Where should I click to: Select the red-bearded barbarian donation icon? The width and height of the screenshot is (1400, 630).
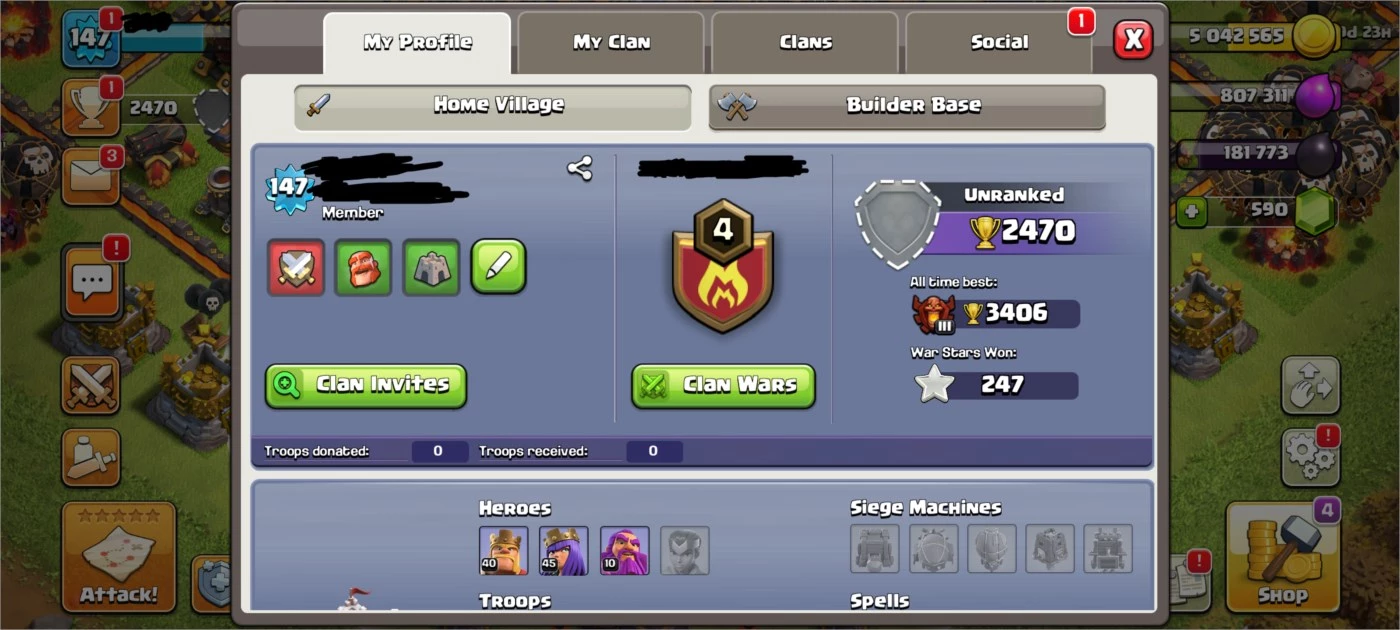pyautogui.click(x=364, y=267)
